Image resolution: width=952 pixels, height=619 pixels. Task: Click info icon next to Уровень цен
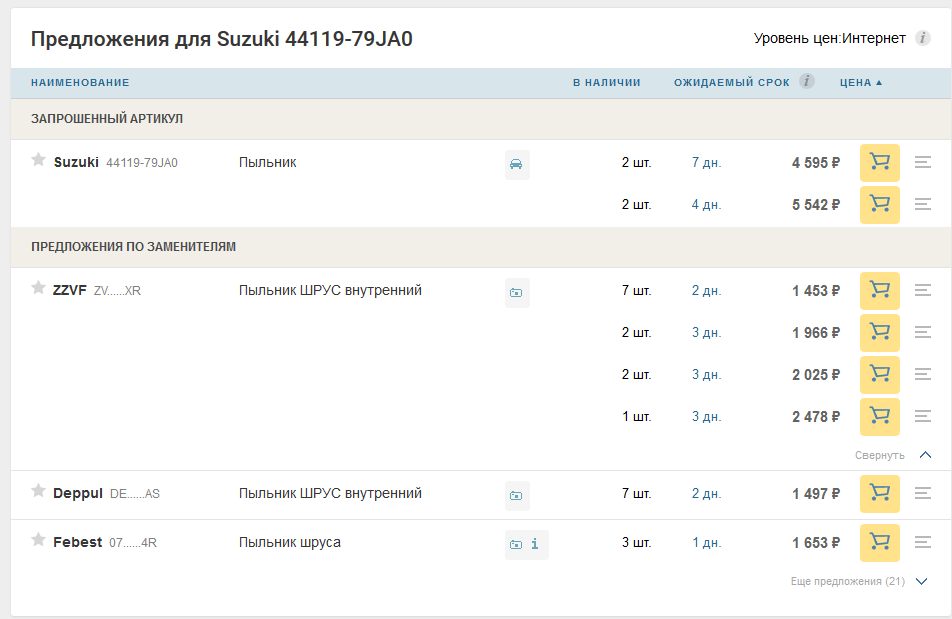pyautogui.click(x=923, y=39)
